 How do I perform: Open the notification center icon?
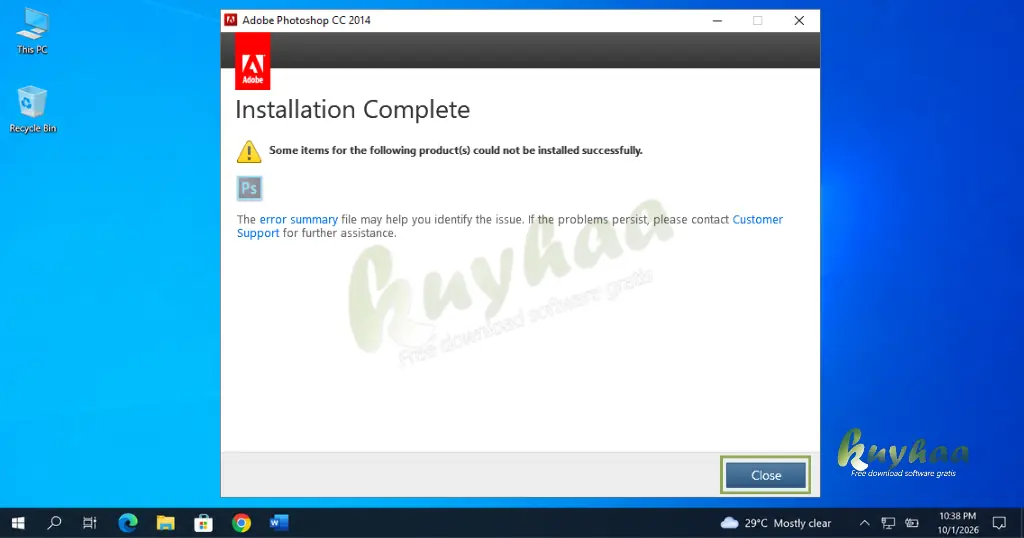(999, 523)
